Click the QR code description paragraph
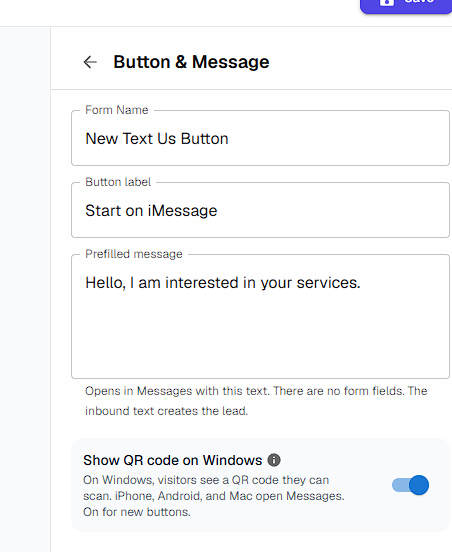 pos(214,496)
